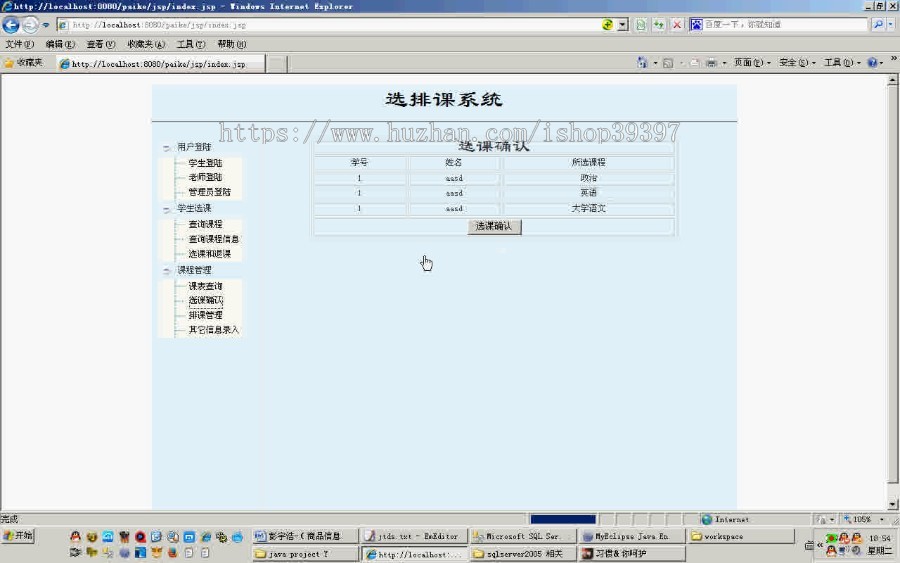
Task: Open the 编辑(E) menu
Action: [x=60, y=44]
